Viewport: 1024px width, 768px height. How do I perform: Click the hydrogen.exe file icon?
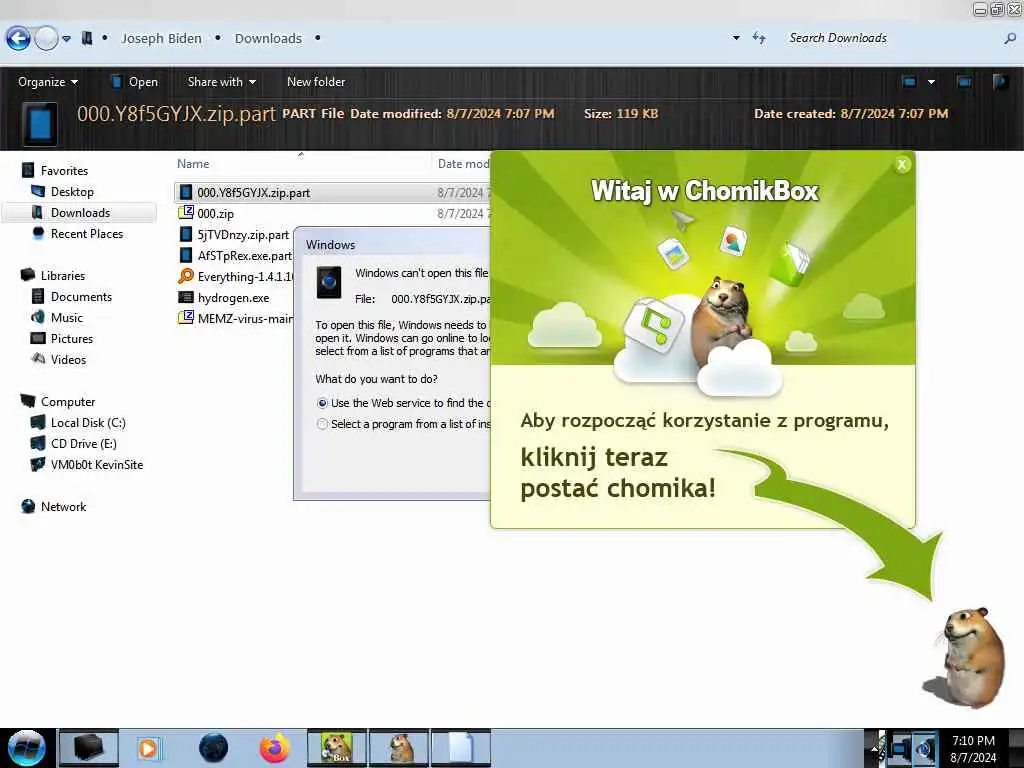click(186, 297)
